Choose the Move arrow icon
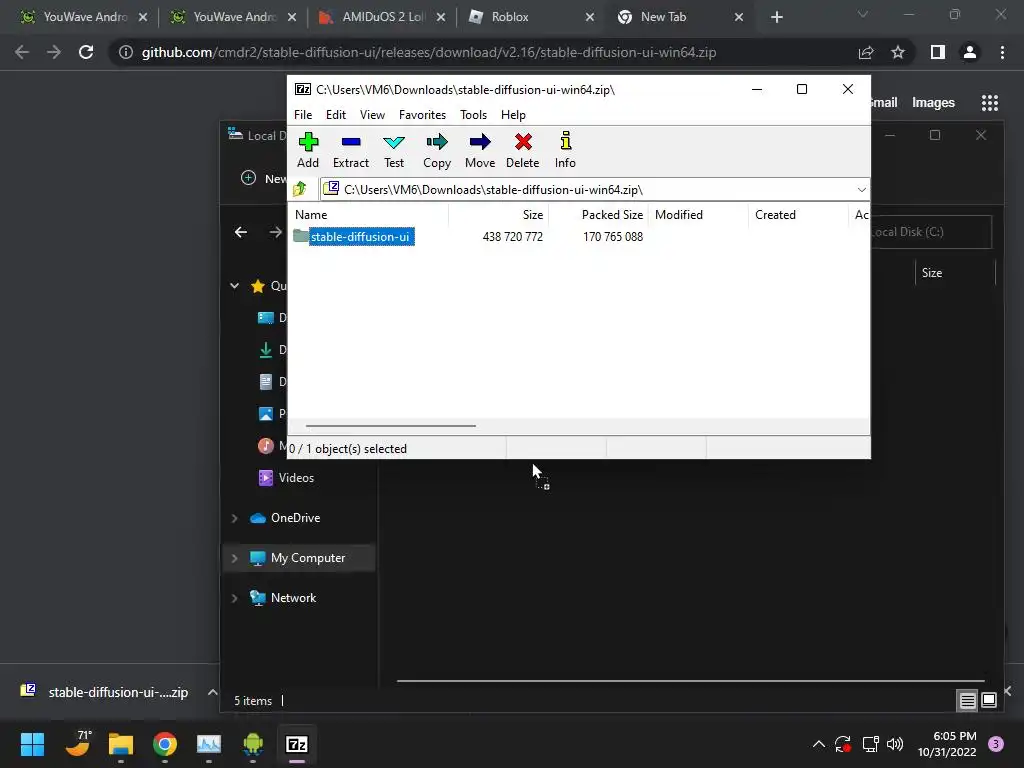1024x768 pixels. [x=480, y=150]
